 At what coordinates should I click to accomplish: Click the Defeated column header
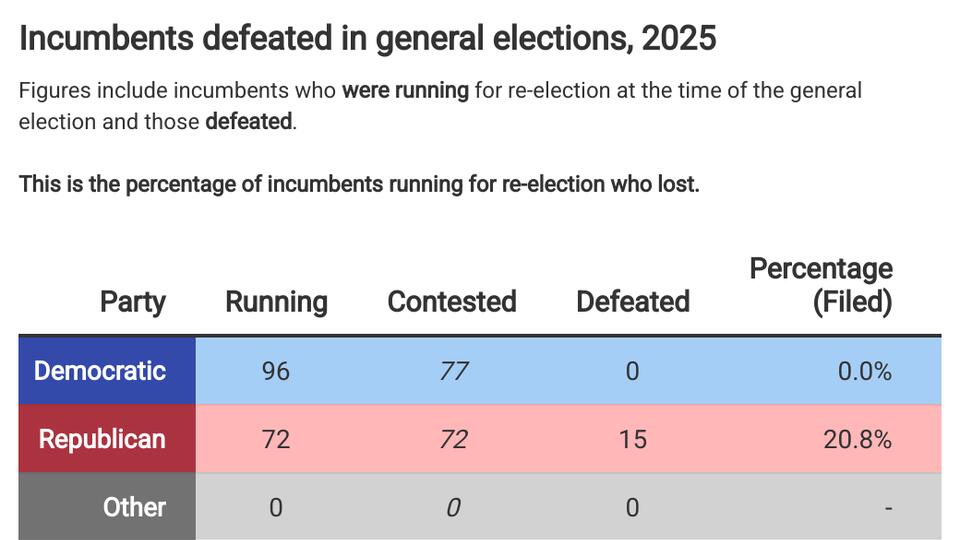tap(632, 301)
